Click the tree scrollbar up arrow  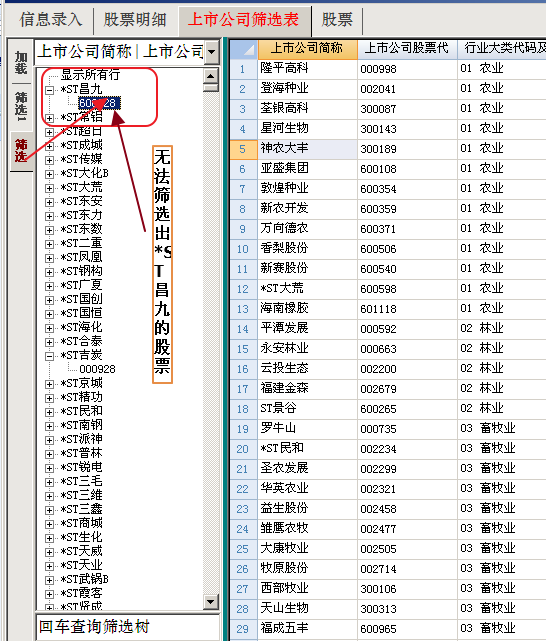coord(211,76)
